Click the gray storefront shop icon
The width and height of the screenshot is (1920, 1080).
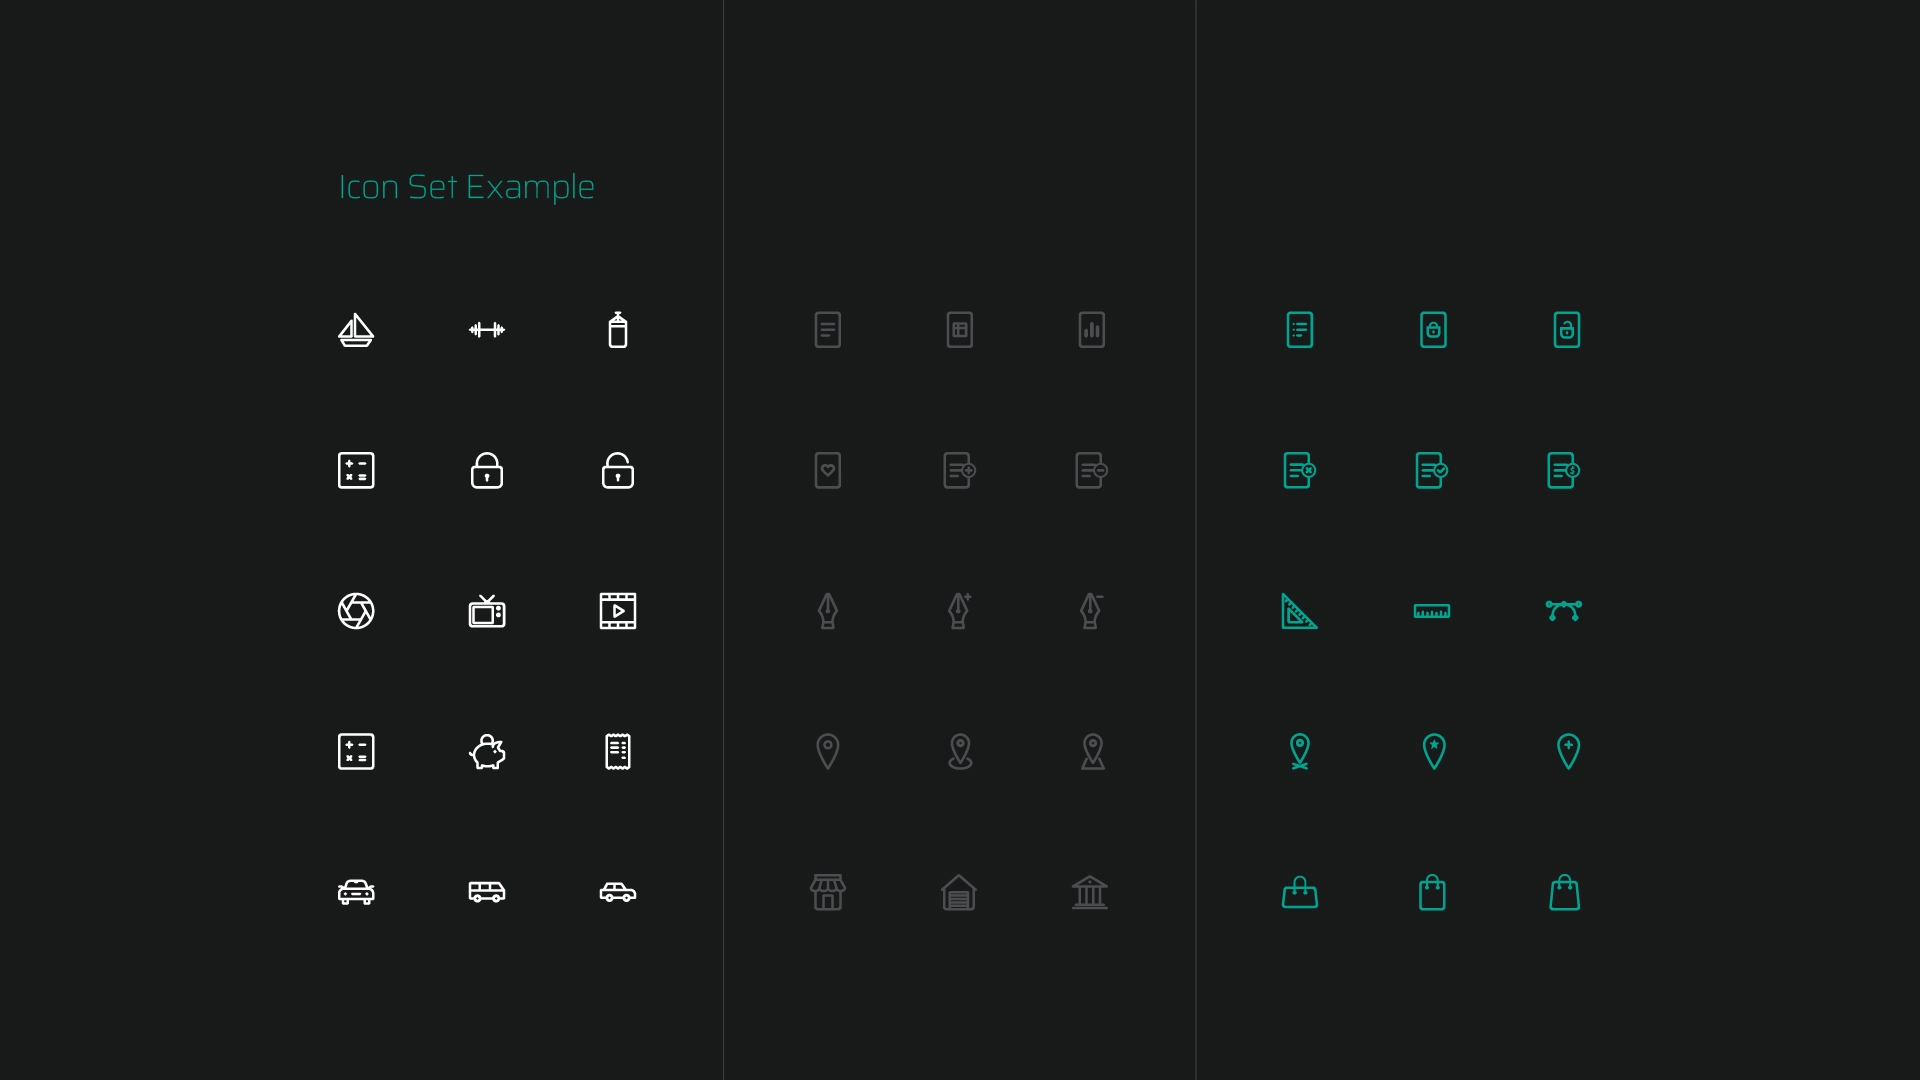tap(828, 892)
